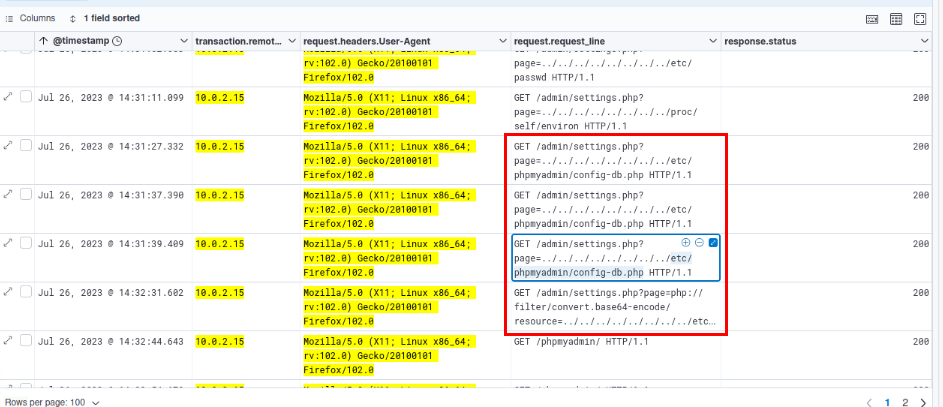Open response.status column options chevron
The height and width of the screenshot is (407, 943).
(x=925, y=41)
